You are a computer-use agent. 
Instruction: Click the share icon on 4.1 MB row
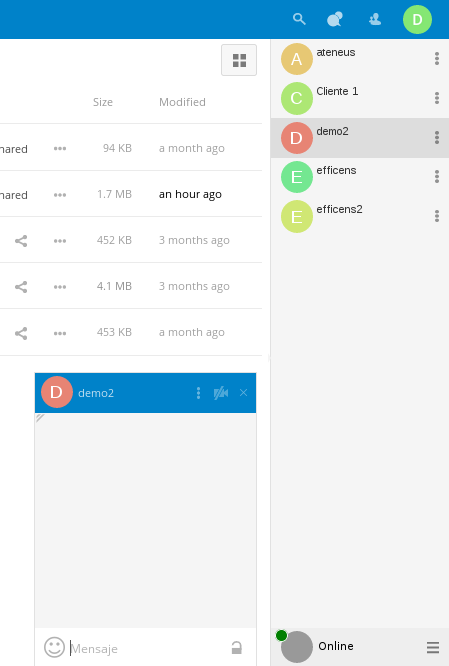click(x=21, y=287)
